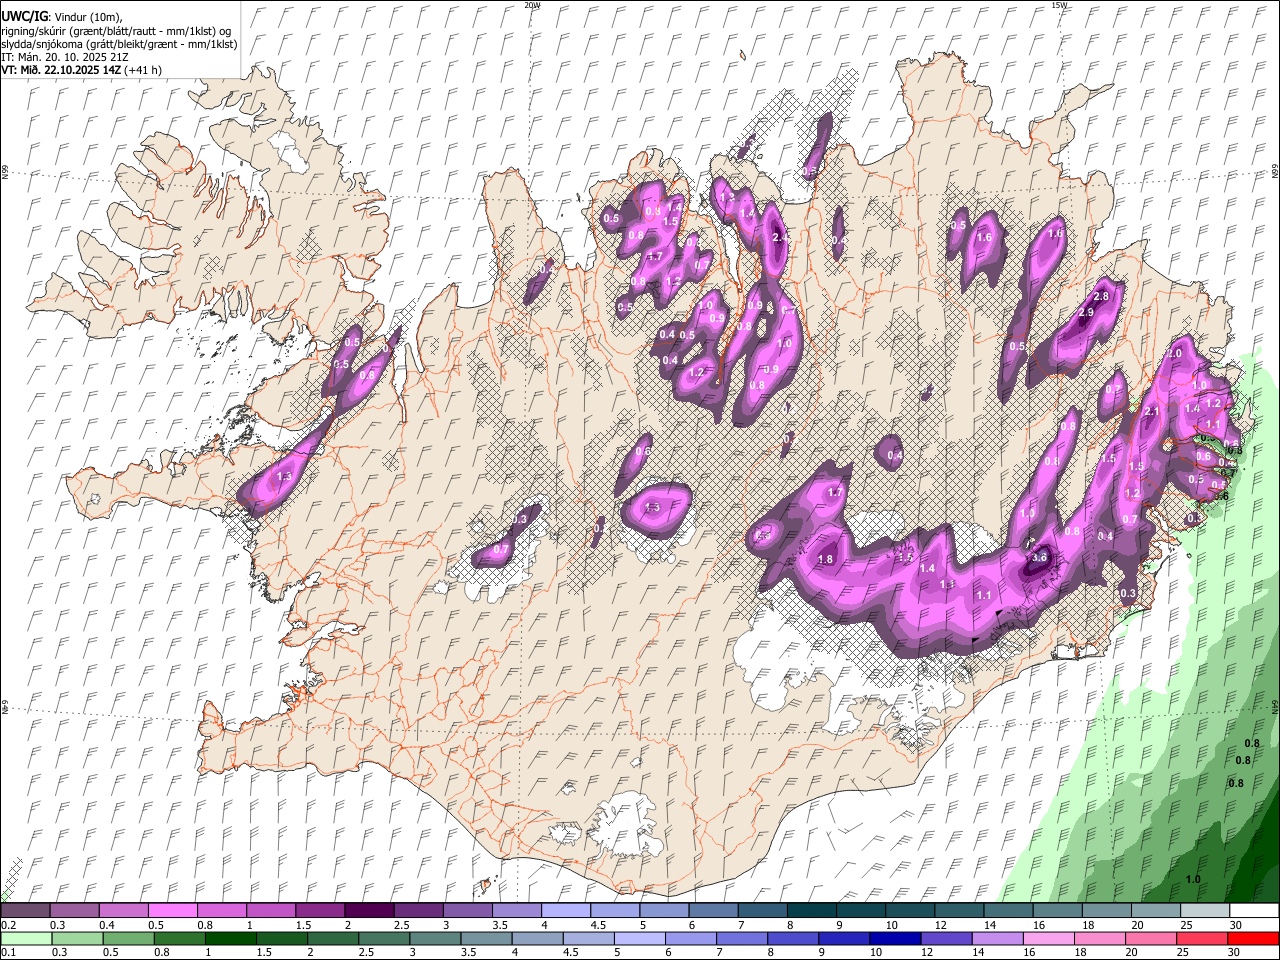Click the "slydda/snjókoma" legend description line

(119, 44)
